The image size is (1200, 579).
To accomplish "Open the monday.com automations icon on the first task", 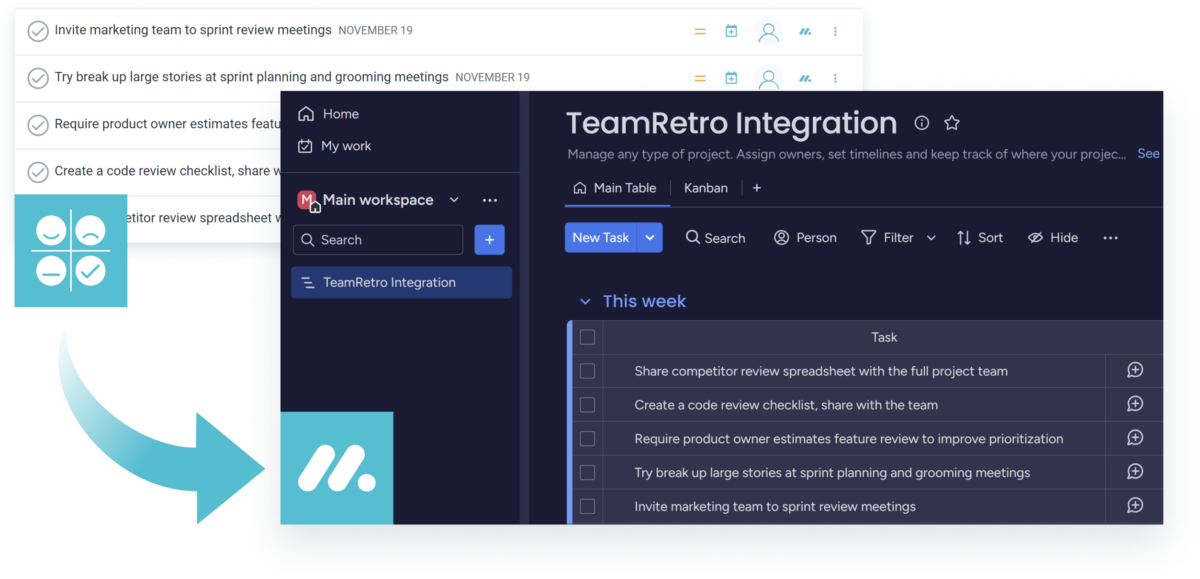I will click(804, 31).
